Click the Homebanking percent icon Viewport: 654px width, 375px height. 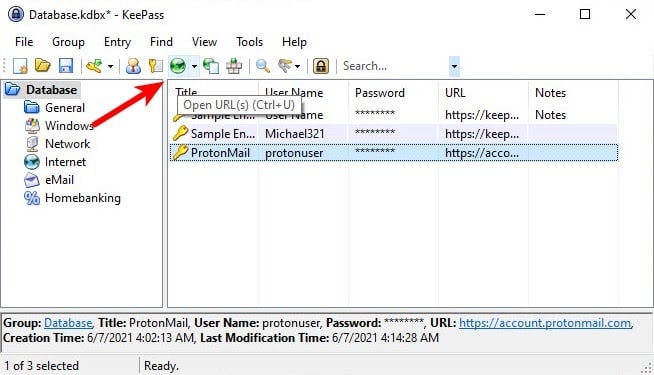tap(32, 198)
